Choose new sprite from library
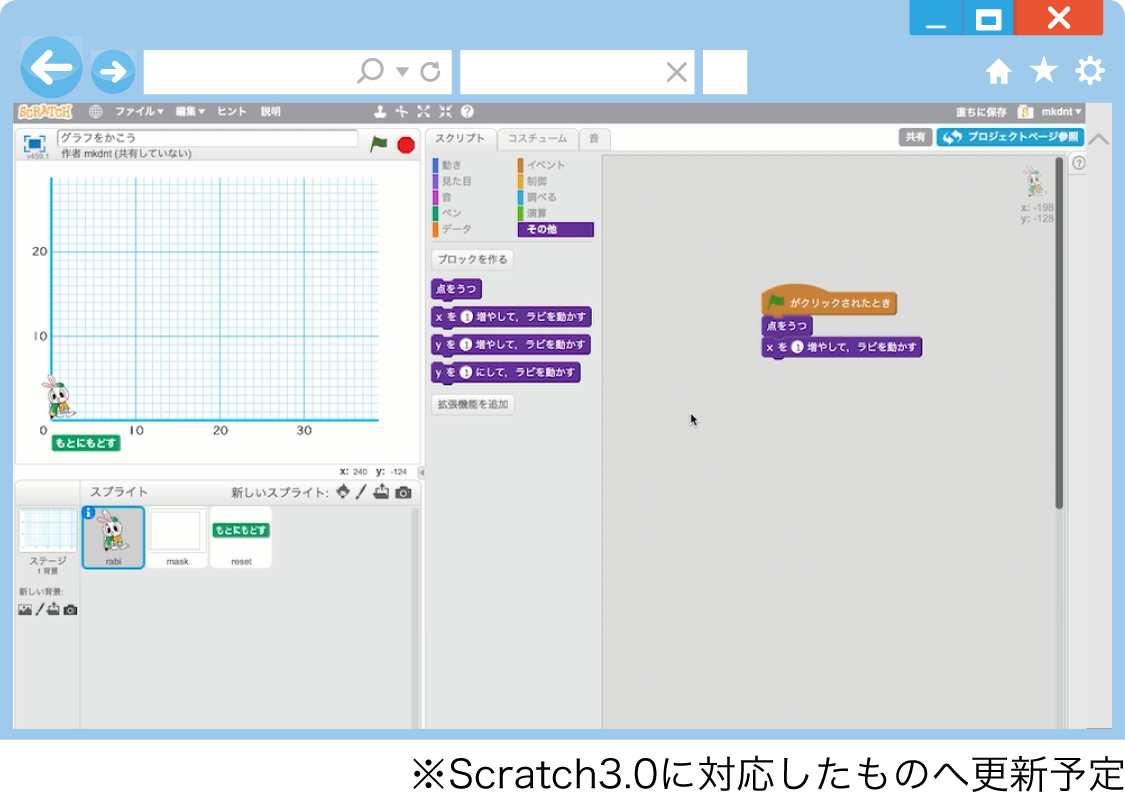1125x794 pixels. tap(343, 492)
